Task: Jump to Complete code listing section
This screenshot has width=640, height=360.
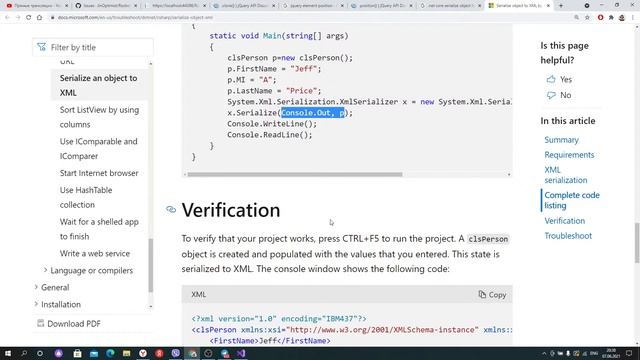Action: 572,200
